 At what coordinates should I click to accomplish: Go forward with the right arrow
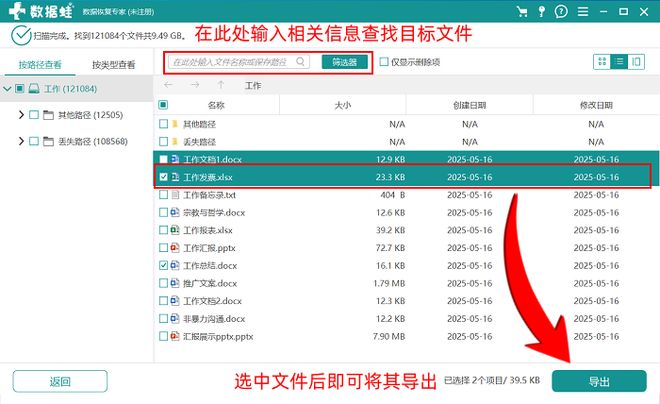pos(194,85)
